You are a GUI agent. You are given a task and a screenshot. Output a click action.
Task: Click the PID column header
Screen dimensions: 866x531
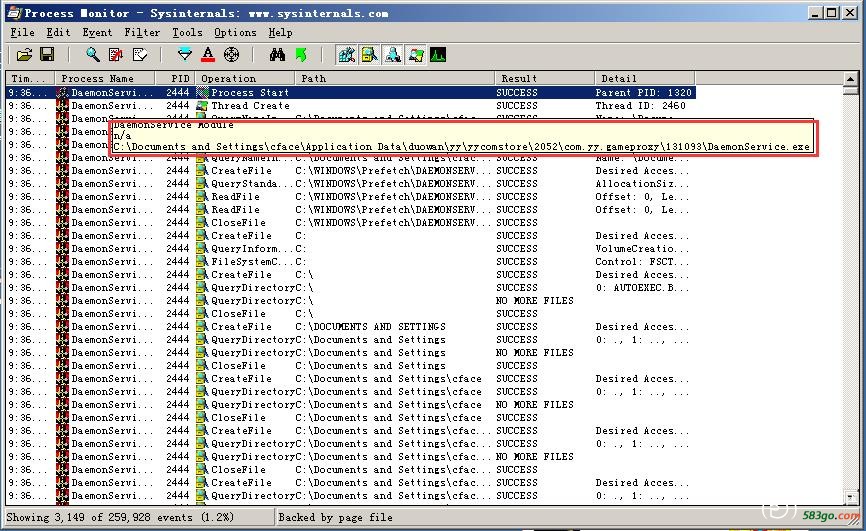click(175, 78)
